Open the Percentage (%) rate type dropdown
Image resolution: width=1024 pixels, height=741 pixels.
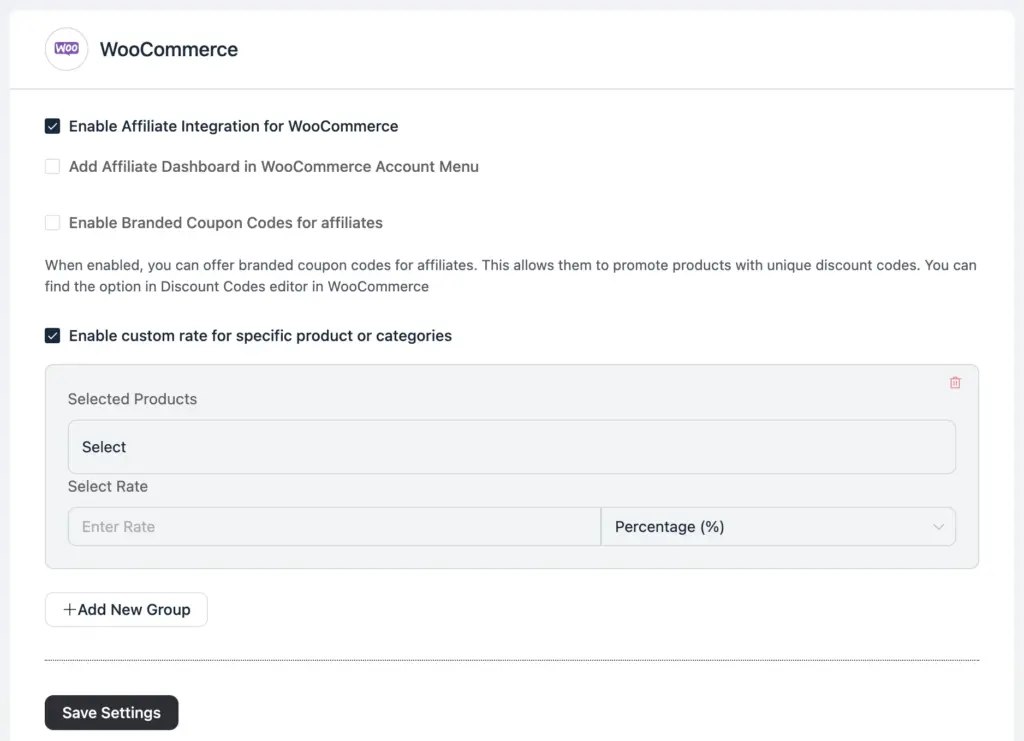coord(778,527)
